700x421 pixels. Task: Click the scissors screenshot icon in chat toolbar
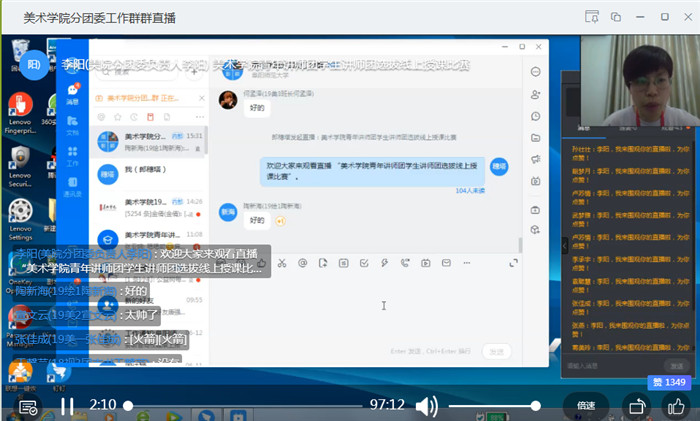point(283,263)
